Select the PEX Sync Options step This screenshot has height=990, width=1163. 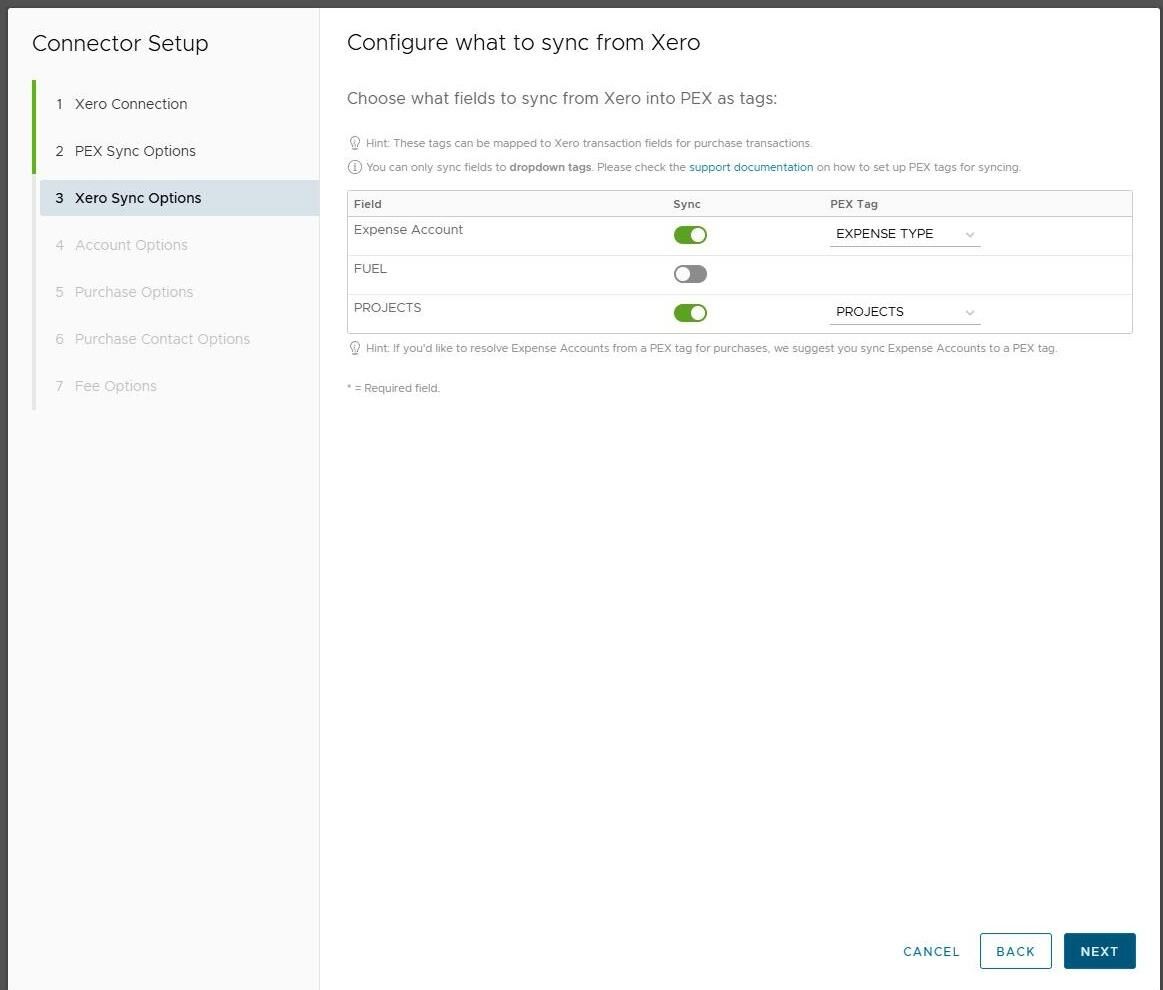click(x=135, y=151)
